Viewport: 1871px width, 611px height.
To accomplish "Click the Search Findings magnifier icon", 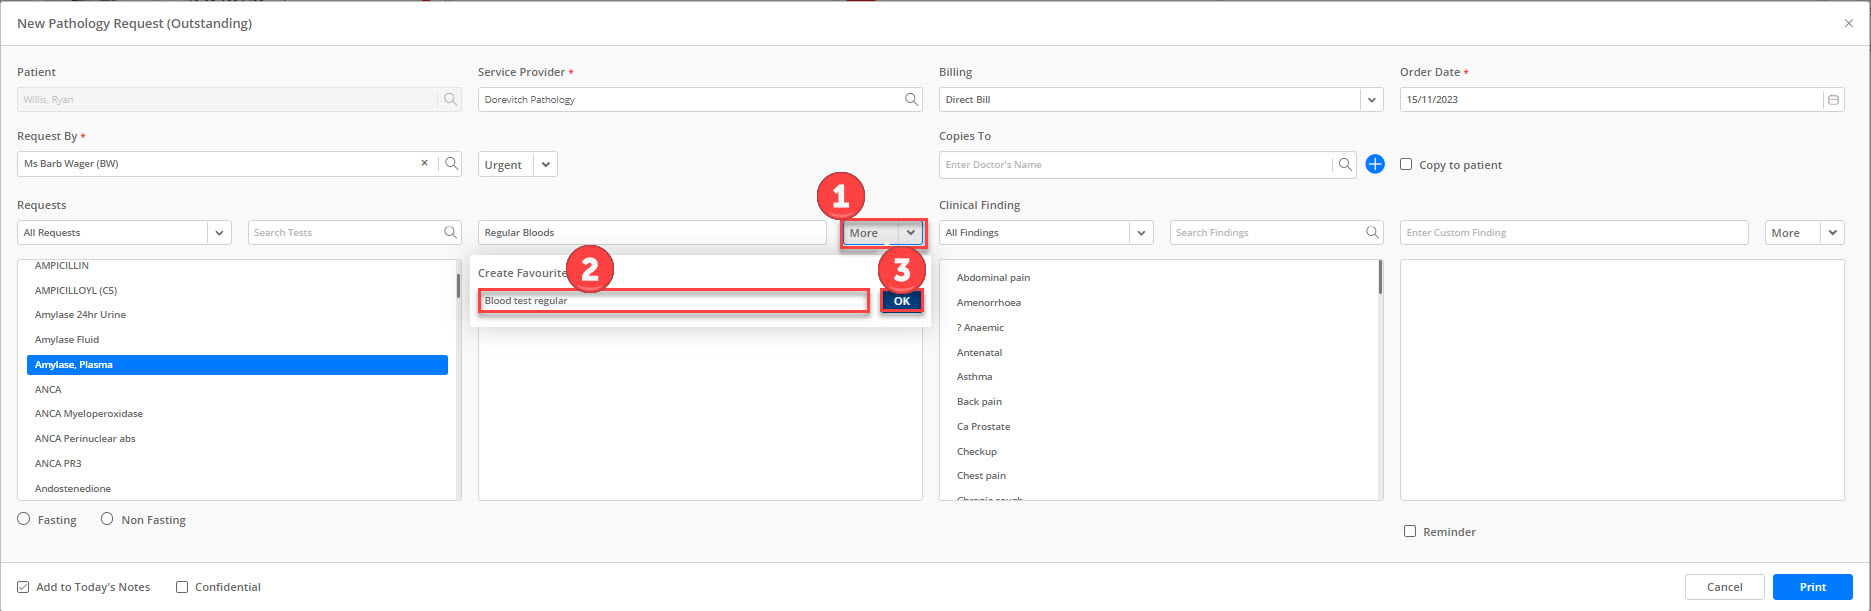I will (x=1372, y=232).
